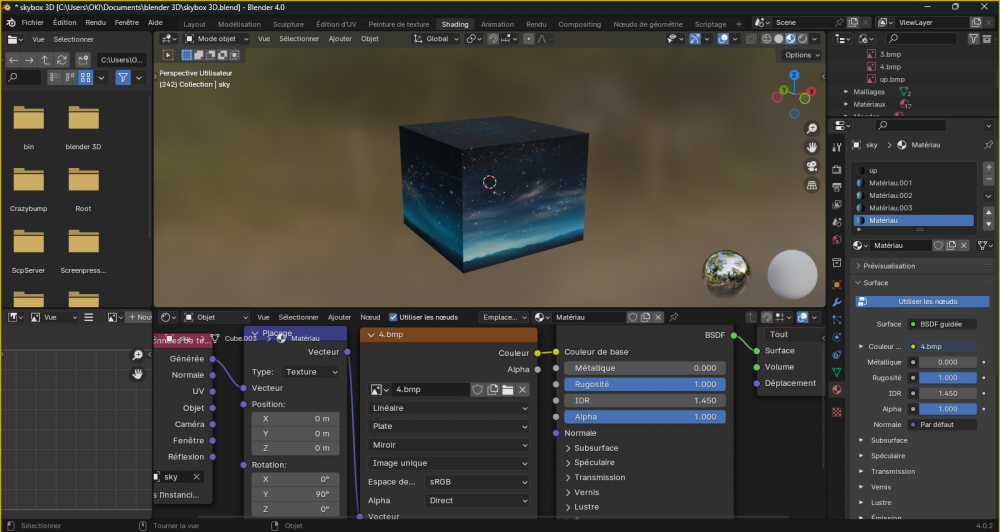Expand Maillages in the outliner

click(846, 92)
